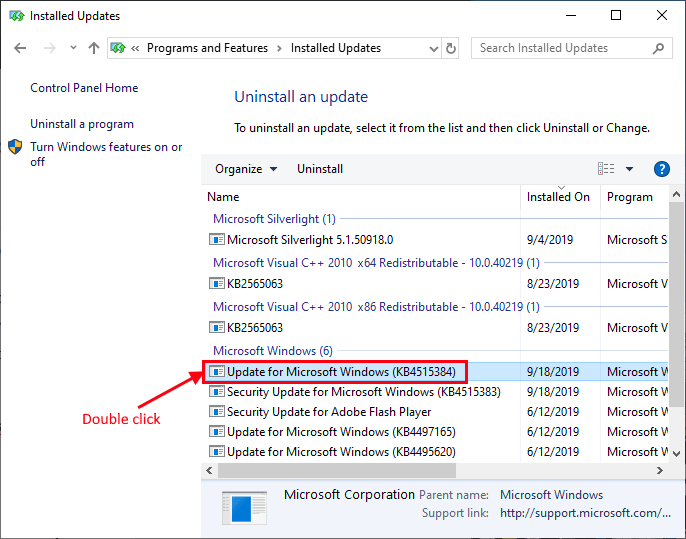Click the Uninstall toolbar button
686x539 pixels.
tap(320, 169)
